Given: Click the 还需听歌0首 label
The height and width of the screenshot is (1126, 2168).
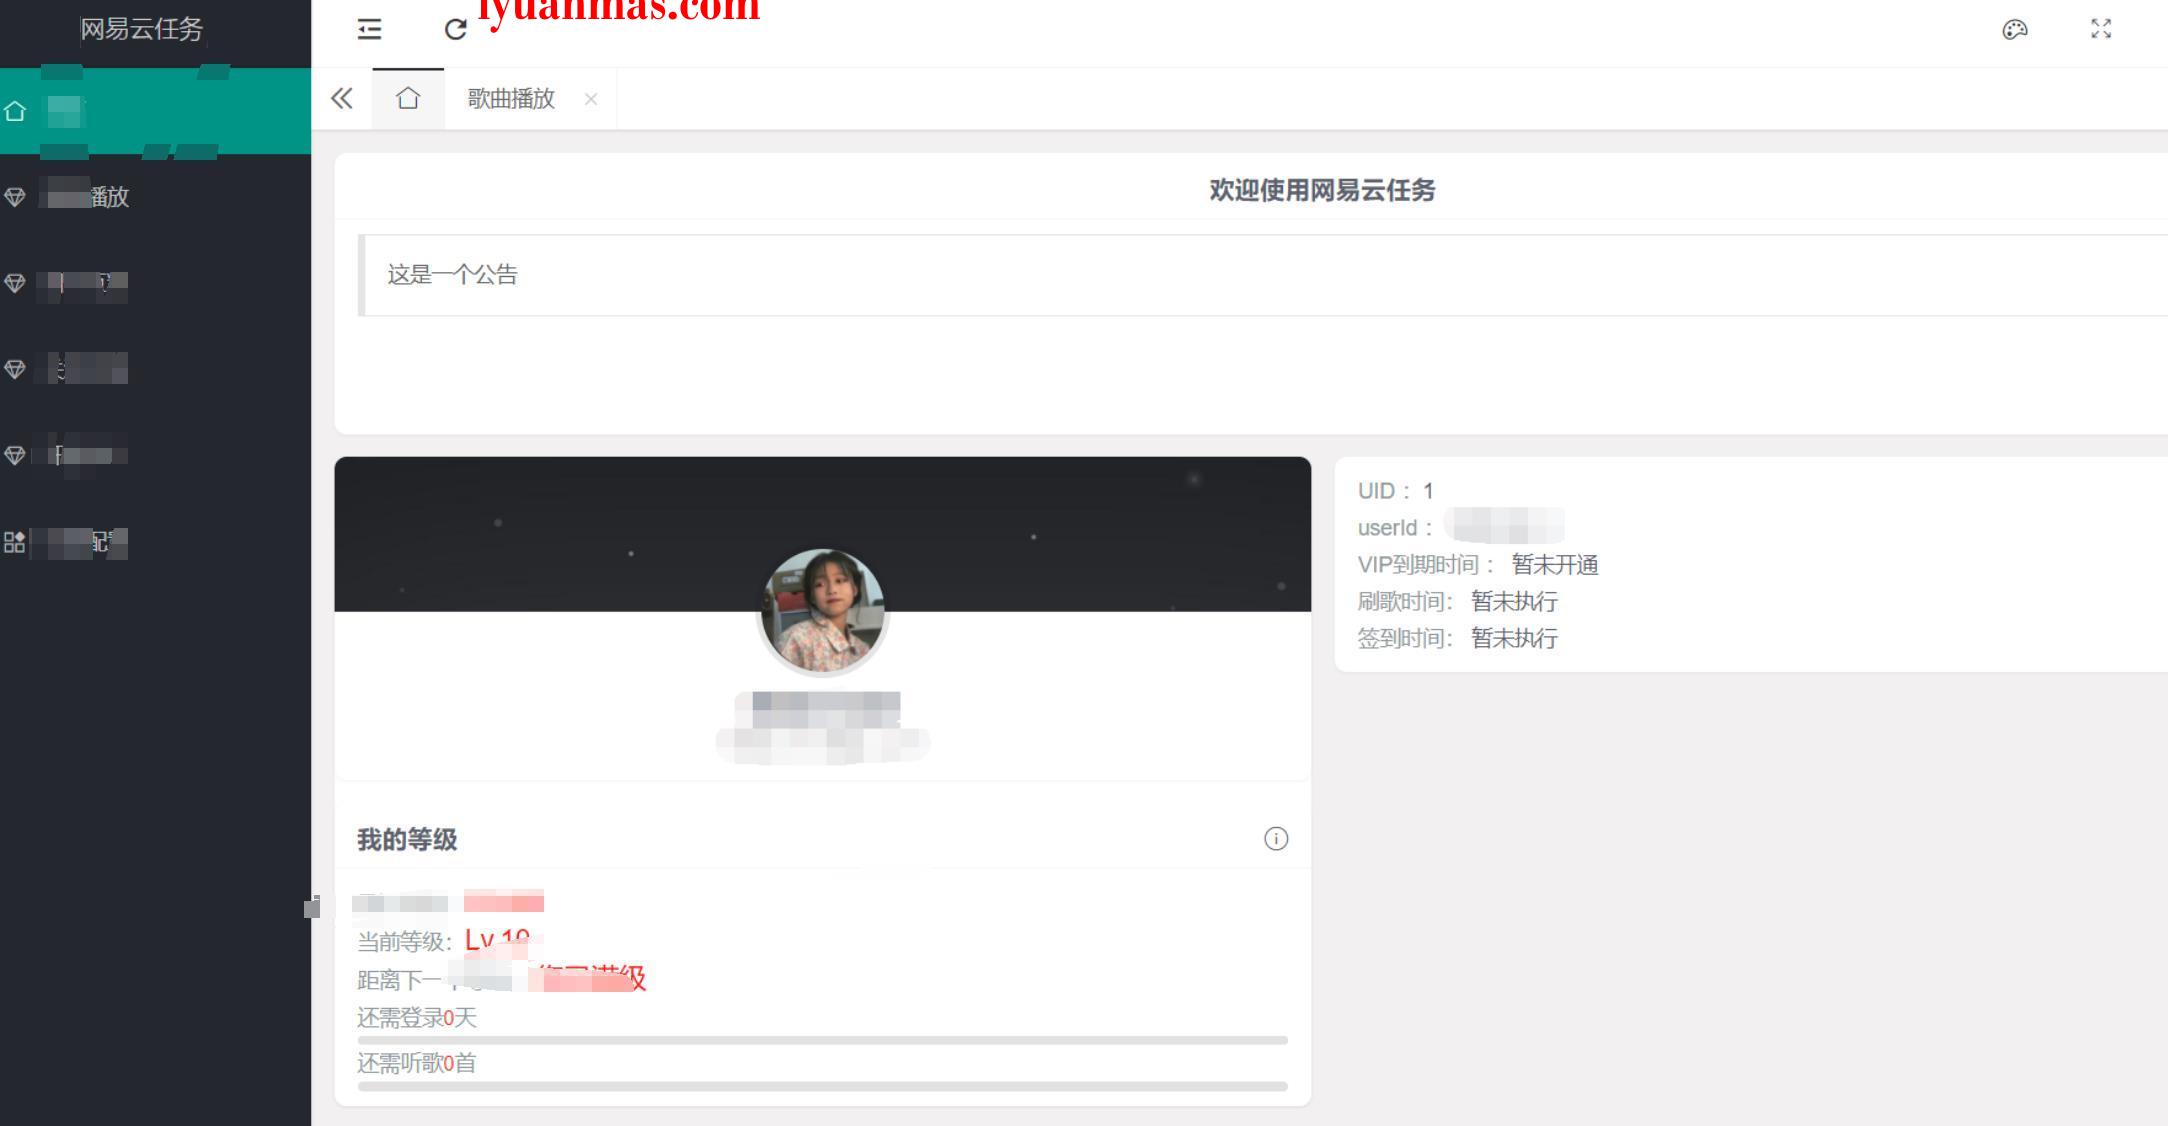Looking at the screenshot, I should [417, 1063].
